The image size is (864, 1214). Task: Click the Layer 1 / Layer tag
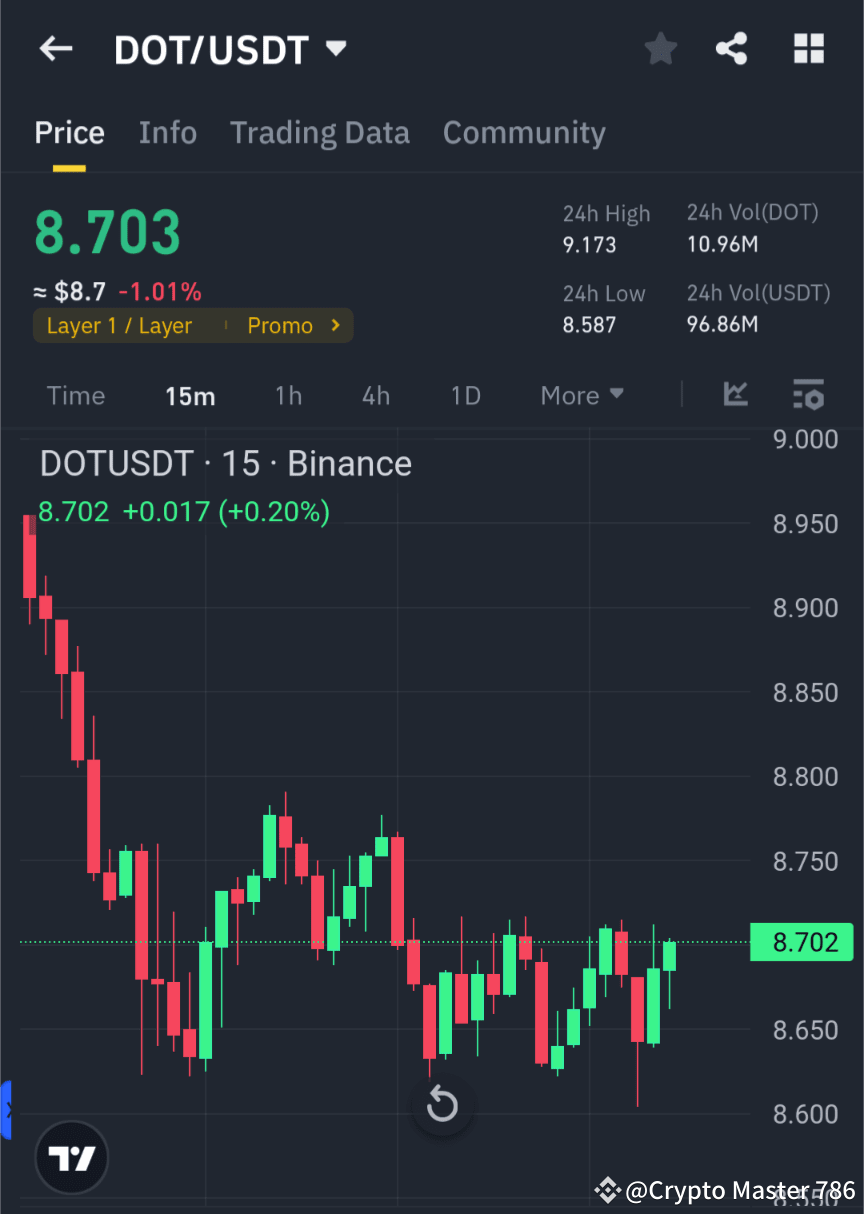120,325
